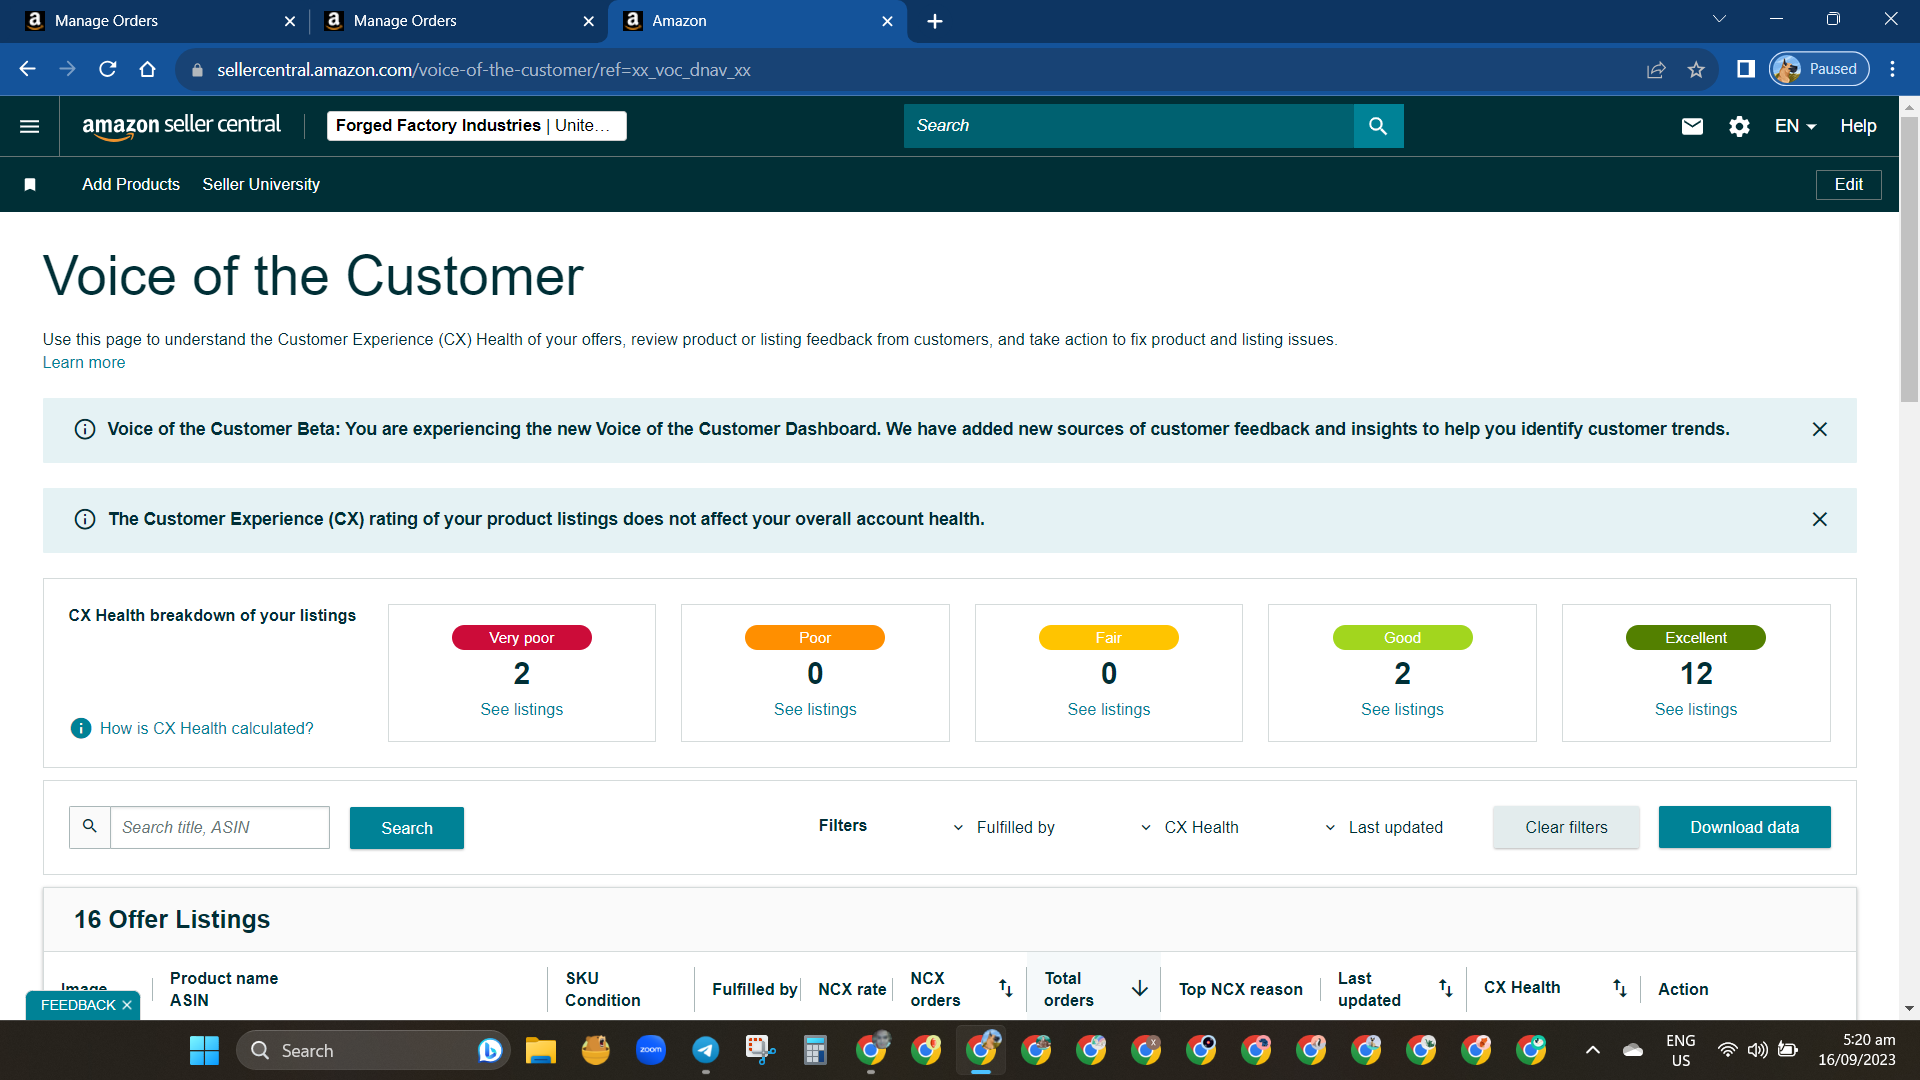Expand the Fulfilled by filter

pos(1003,827)
